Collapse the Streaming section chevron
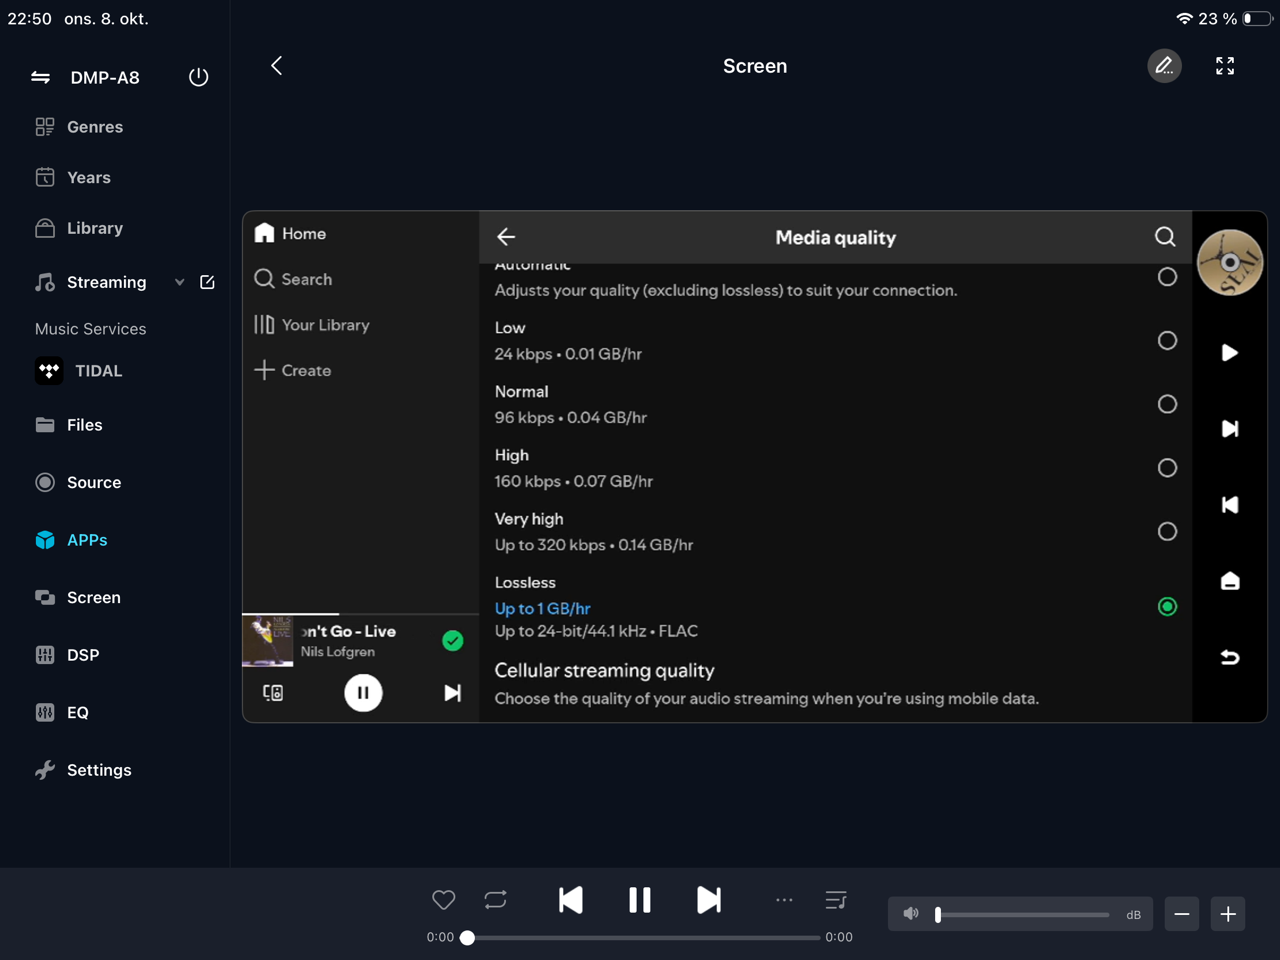Viewport: 1280px width, 960px height. click(x=180, y=283)
